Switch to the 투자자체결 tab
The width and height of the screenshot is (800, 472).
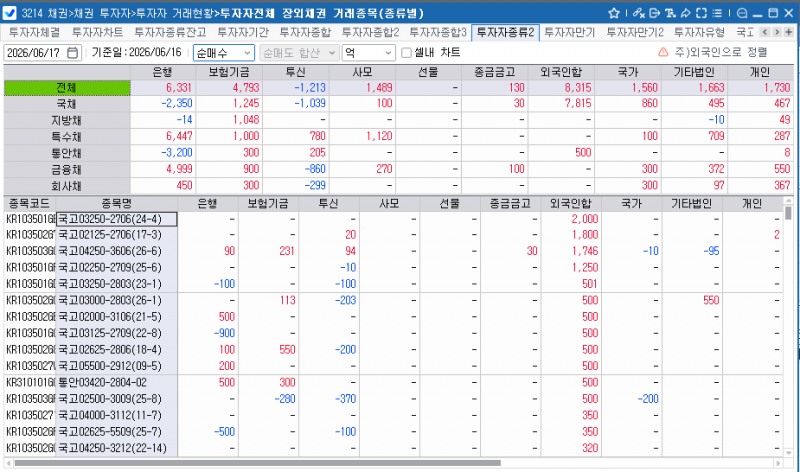[34, 33]
